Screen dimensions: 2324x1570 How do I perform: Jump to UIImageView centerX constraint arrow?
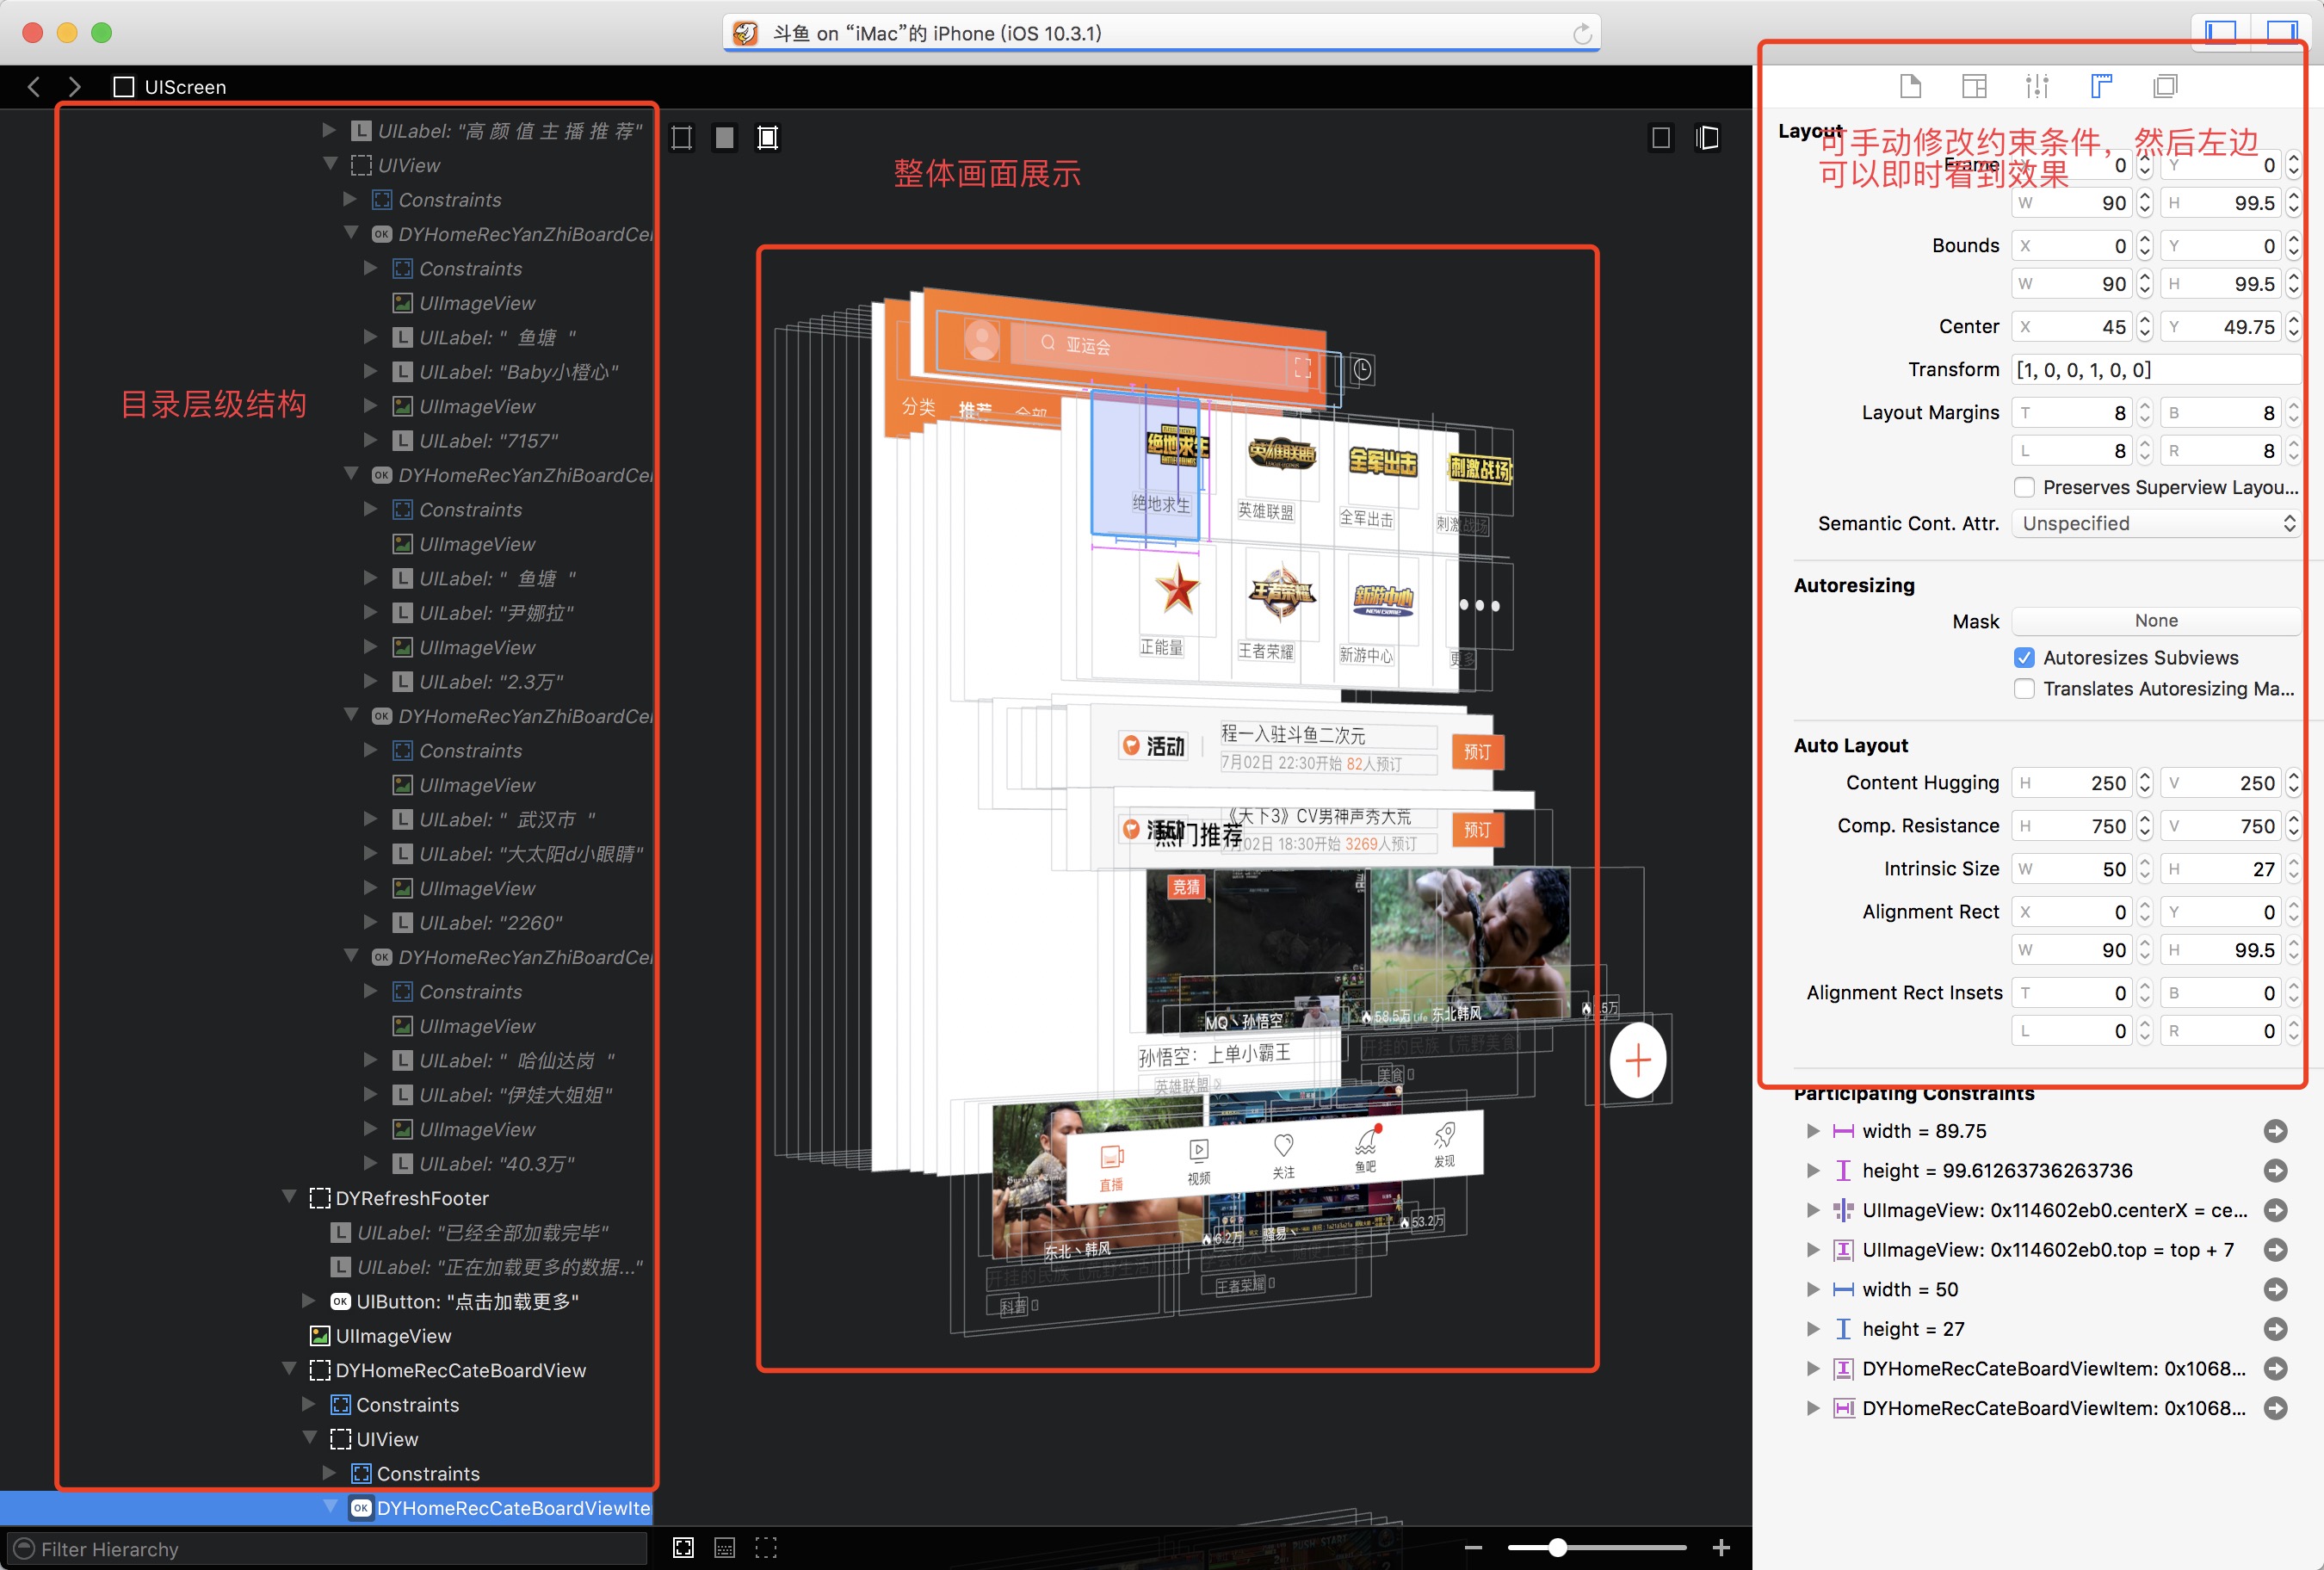point(2275,1210)
